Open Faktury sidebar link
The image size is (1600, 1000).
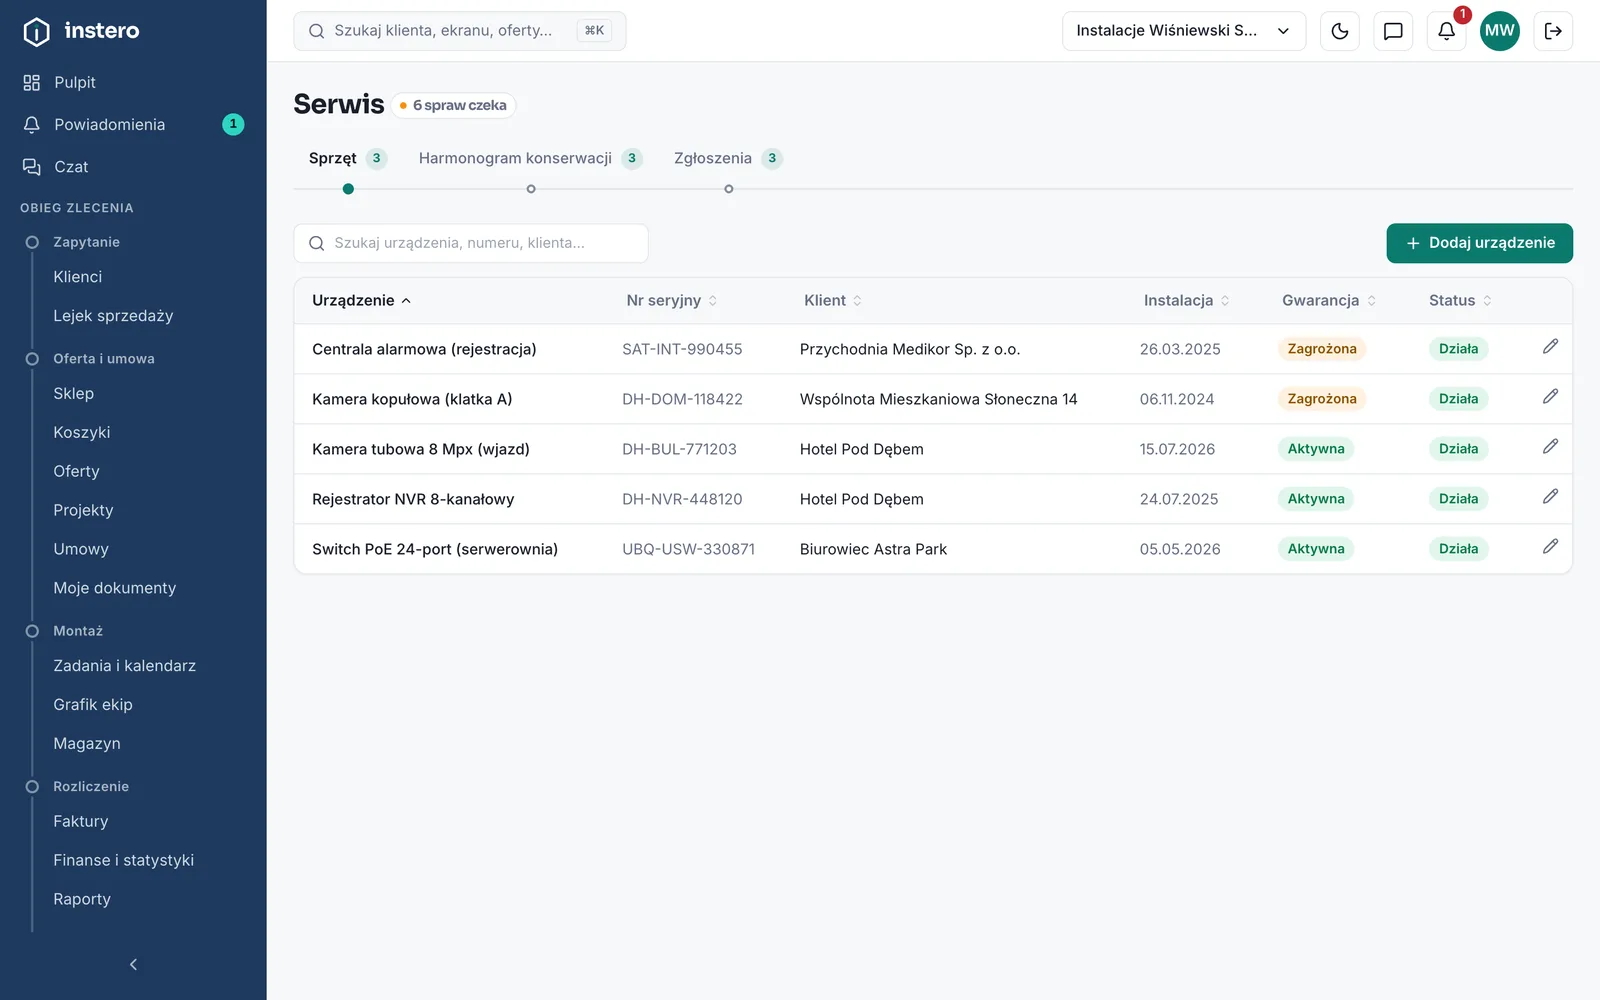pos(81,822)
